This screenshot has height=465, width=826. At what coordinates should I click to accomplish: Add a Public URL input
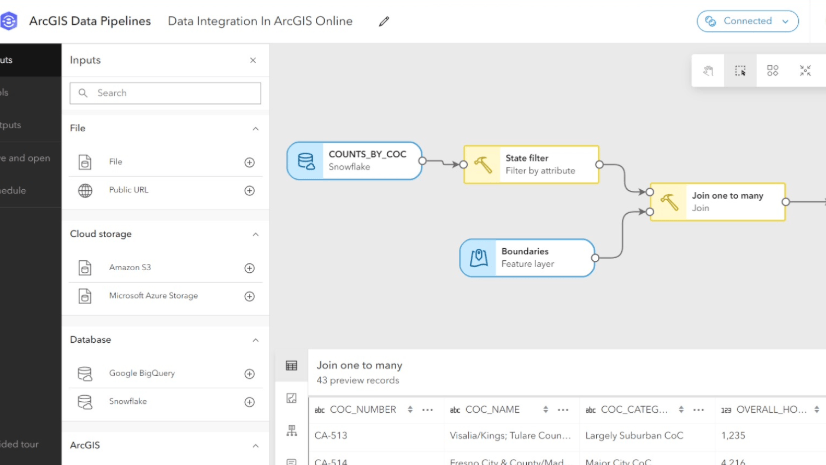250,190
